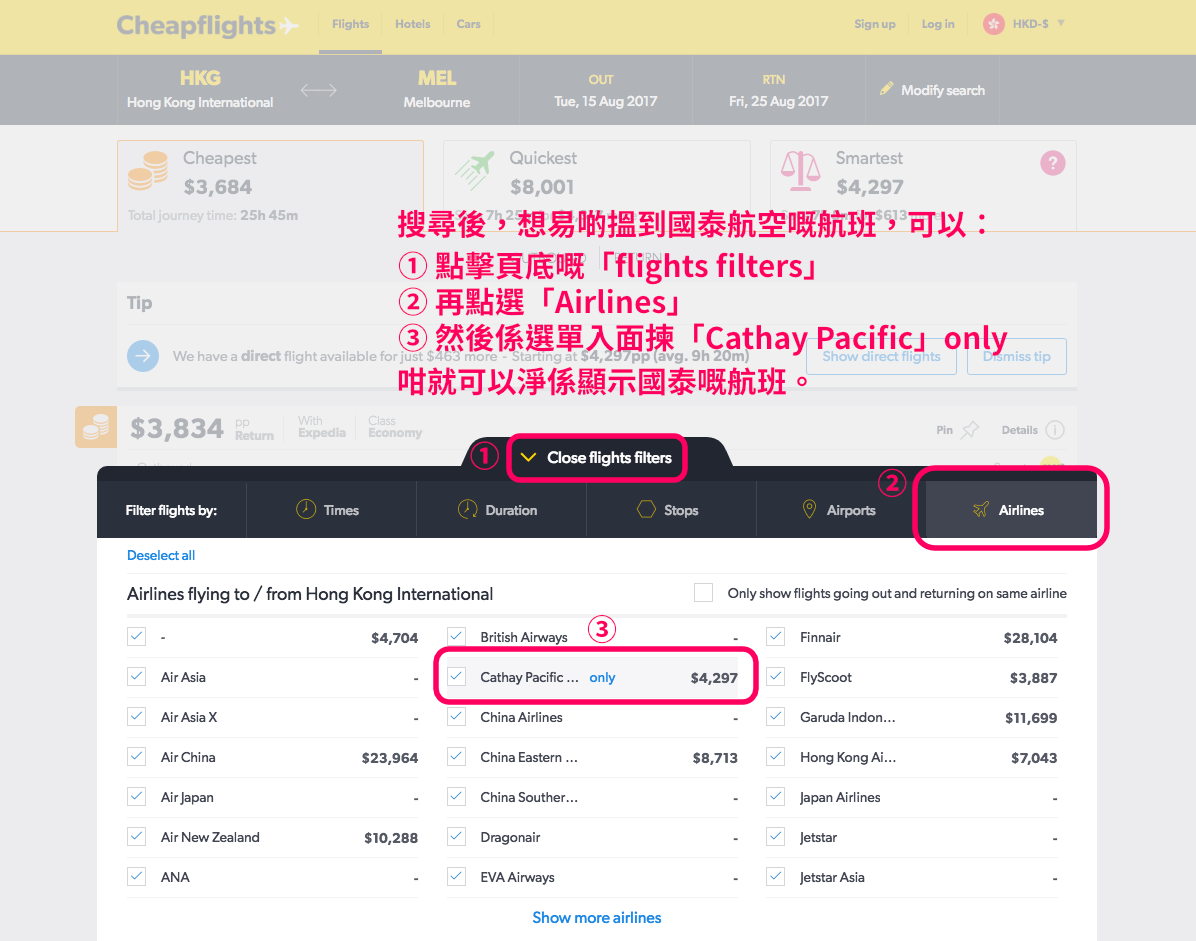Image resolution: width=1196 pixels, height=941 pixels.
Task: Click the OUT date Tue, 15 Aug 2017
Action: click(x=606, y=90)
